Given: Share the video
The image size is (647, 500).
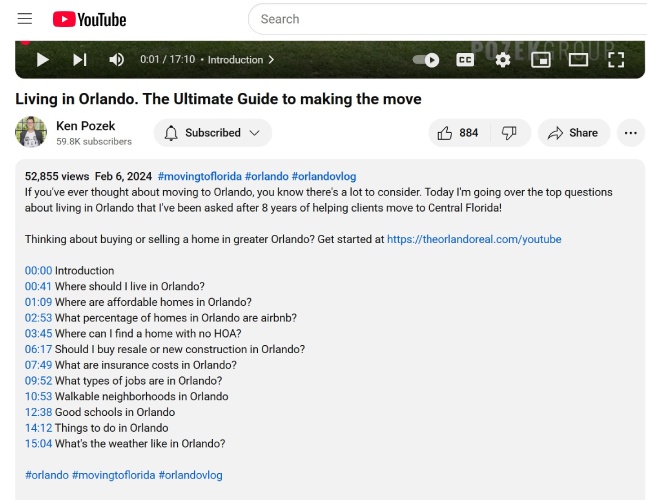Looking at the screenshot, I should (x=574, y=133).
